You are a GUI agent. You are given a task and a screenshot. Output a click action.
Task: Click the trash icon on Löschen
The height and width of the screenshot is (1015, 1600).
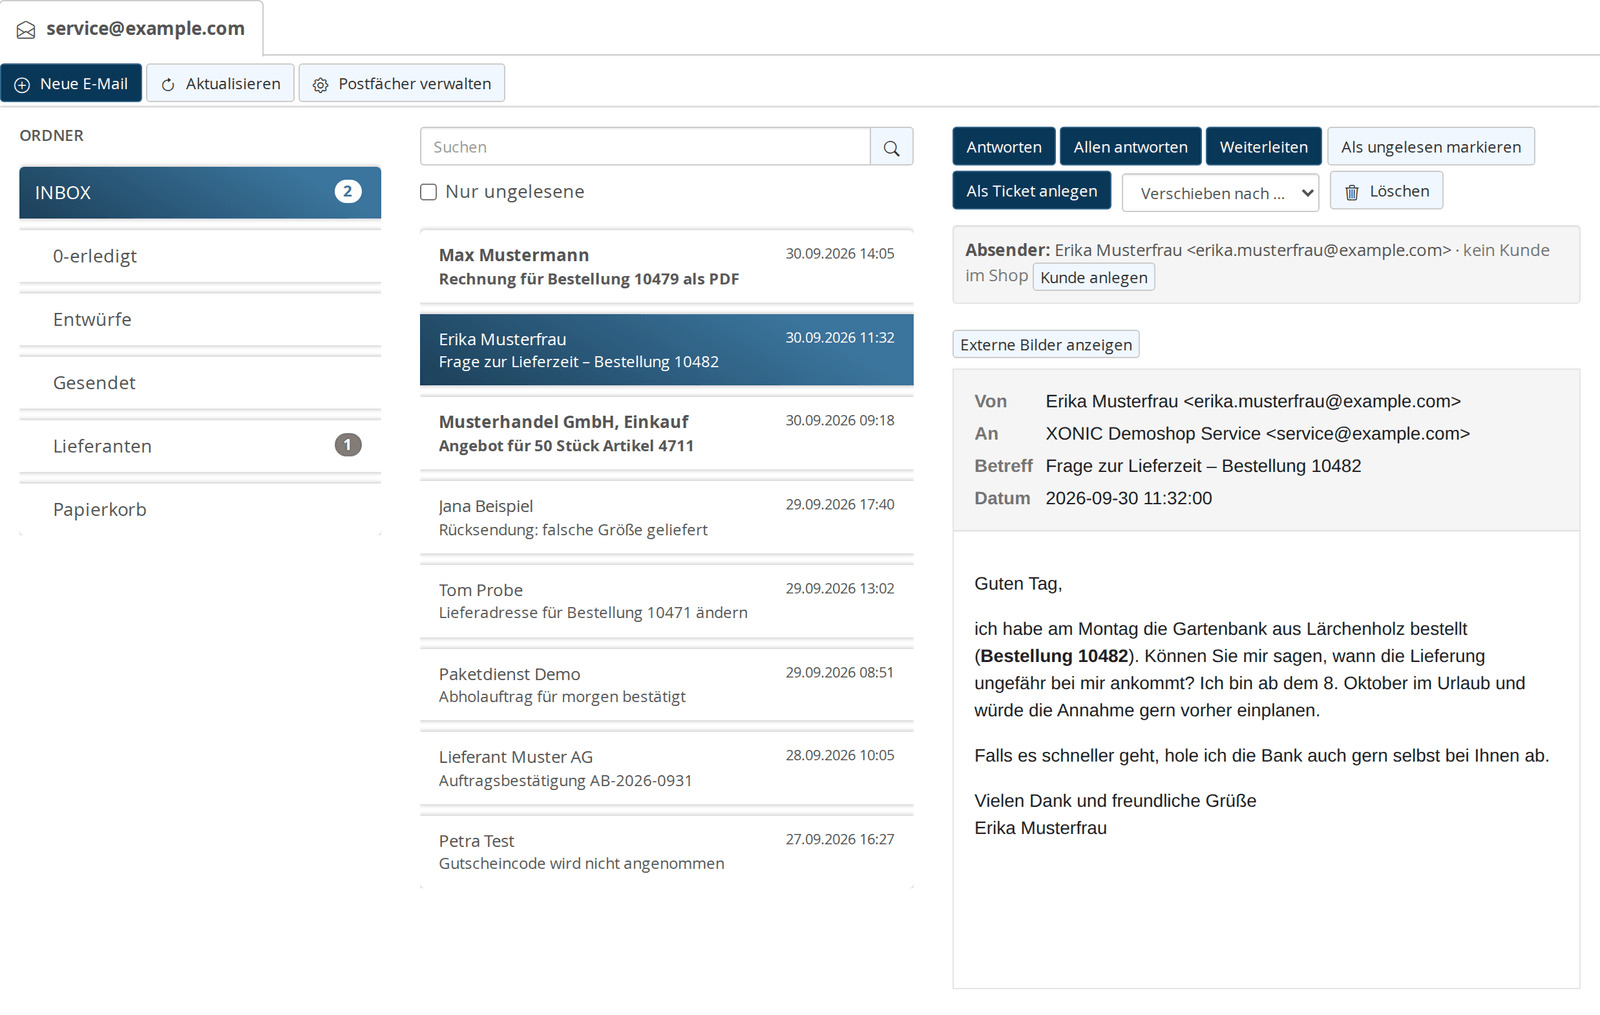click(x=1352, y=192)
